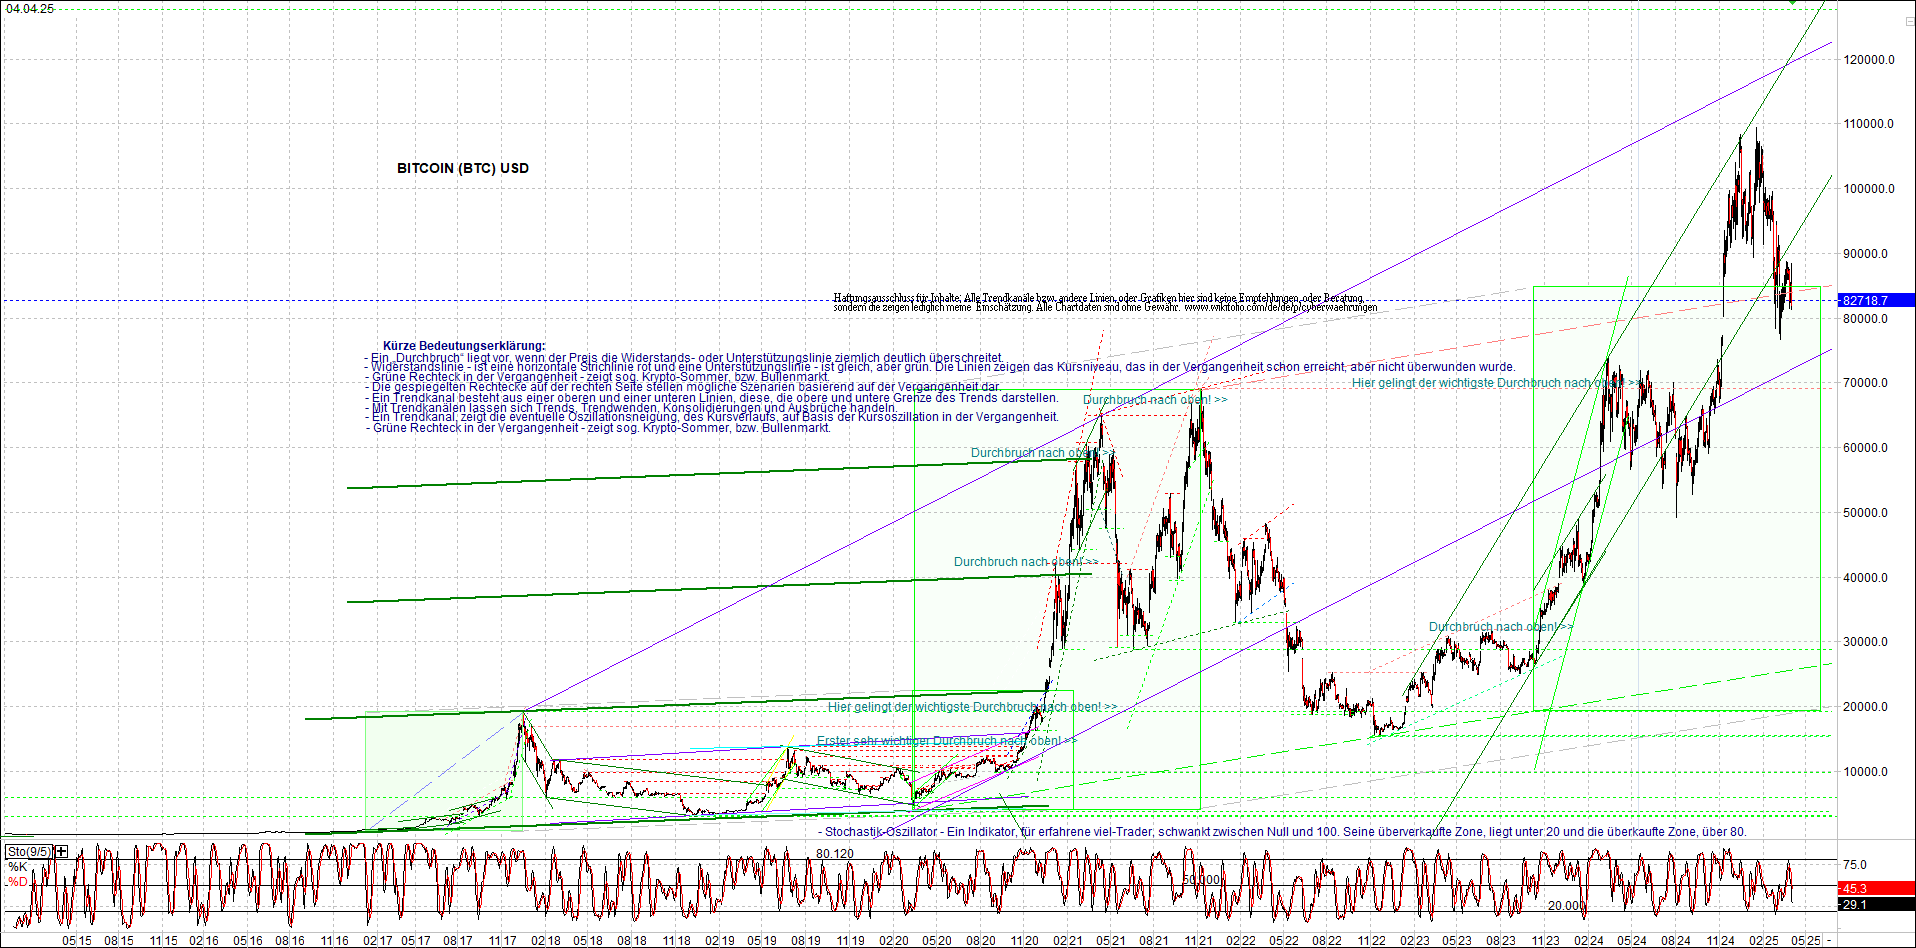Viewport: 1916px width, 948px height.
Task: Click the 120000.0 price axis label
Action: pos(1869,60)
